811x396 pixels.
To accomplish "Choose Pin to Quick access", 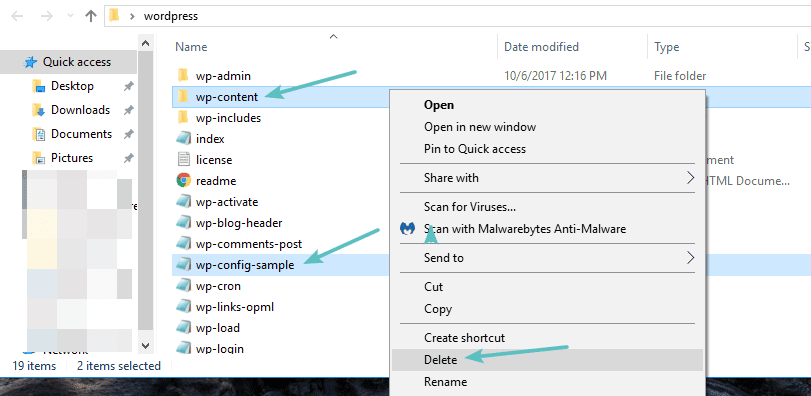I will [x=549, y=149].
